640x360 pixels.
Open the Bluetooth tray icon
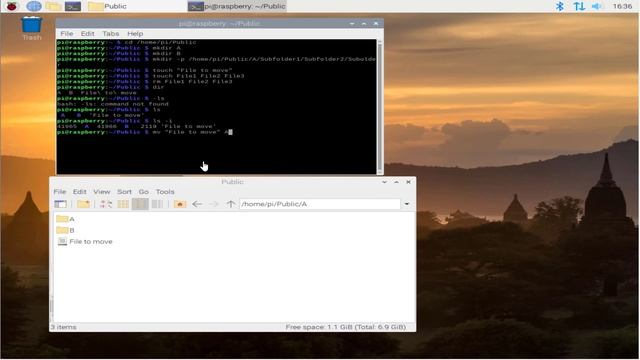coord(560,6)
